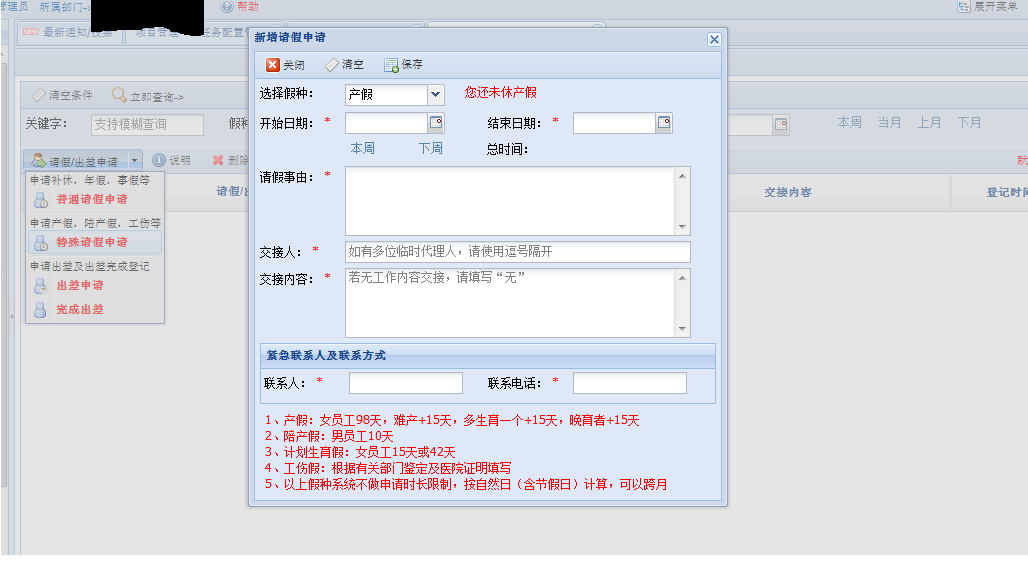Viewport: 1028px width, 561px height.
Task: Expand the 选择假种 dropdown arrow
Action: click(x=435, y=95)
